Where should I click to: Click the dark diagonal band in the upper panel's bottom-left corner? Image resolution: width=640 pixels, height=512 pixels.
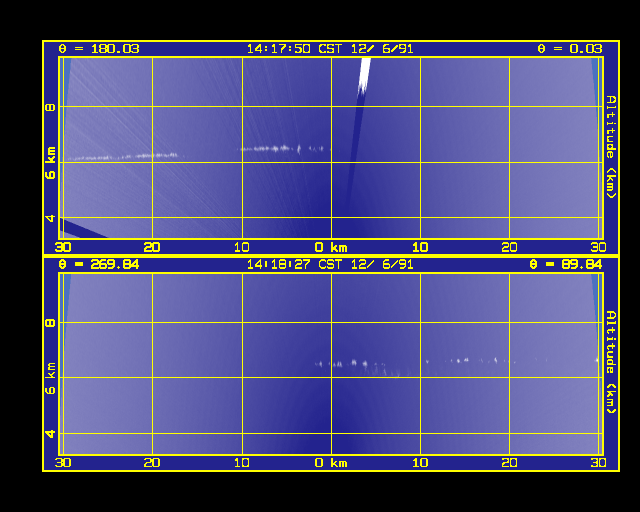point(82,229)
